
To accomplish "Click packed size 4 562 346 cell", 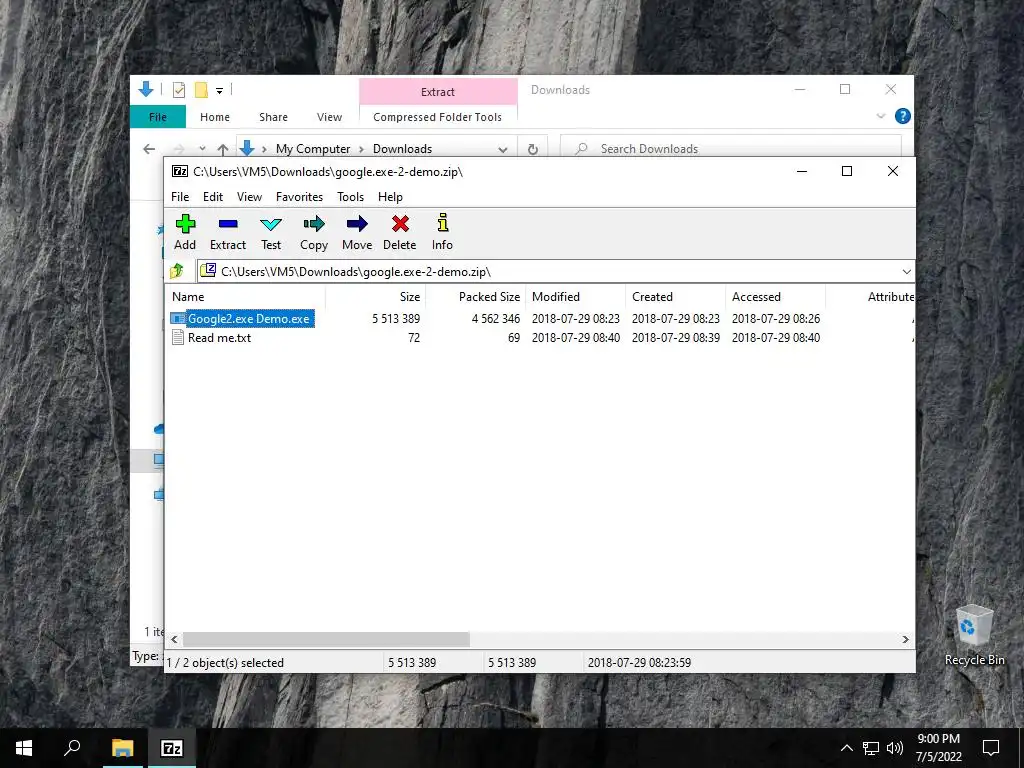I will click(496, 319).
